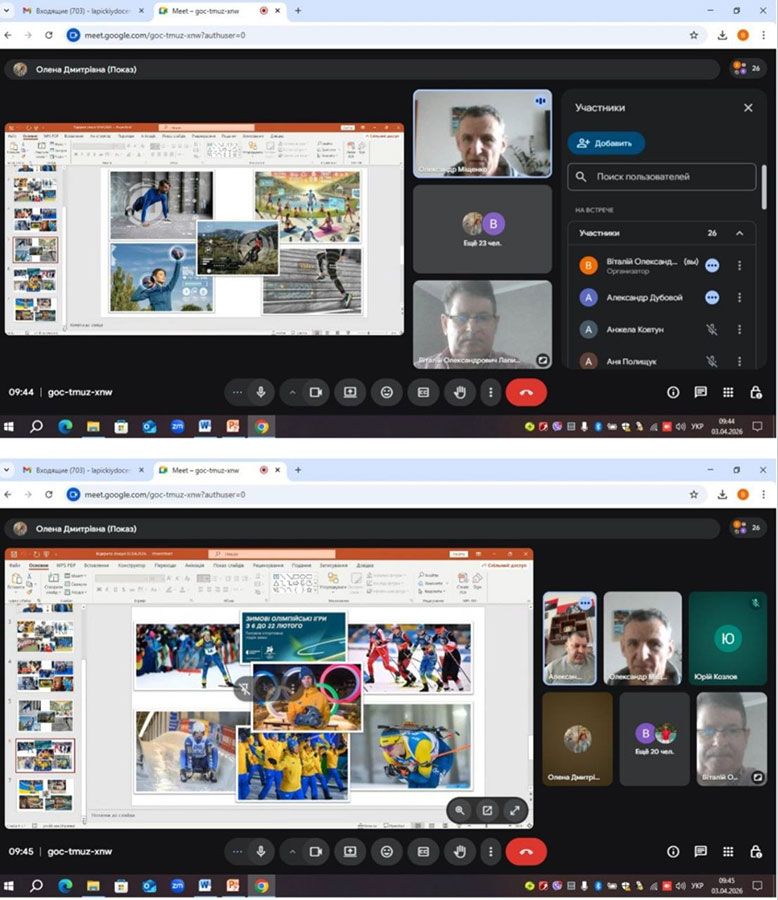The width and height of the screenshot is (778, 900).
Task: Click the Добавить people button
Action: tap(606, 143)
